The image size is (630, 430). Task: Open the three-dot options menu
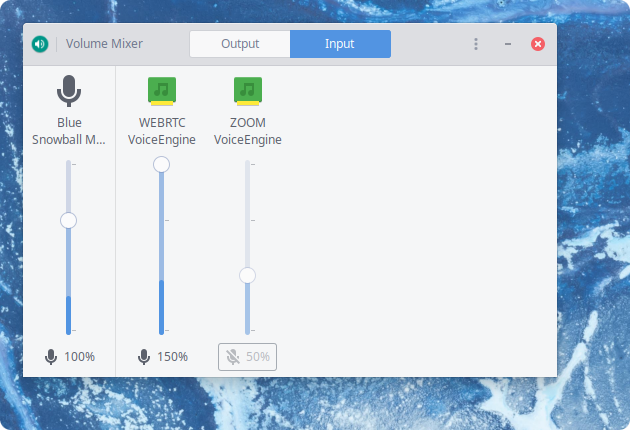pyautogui.click(x=476, y=44)
